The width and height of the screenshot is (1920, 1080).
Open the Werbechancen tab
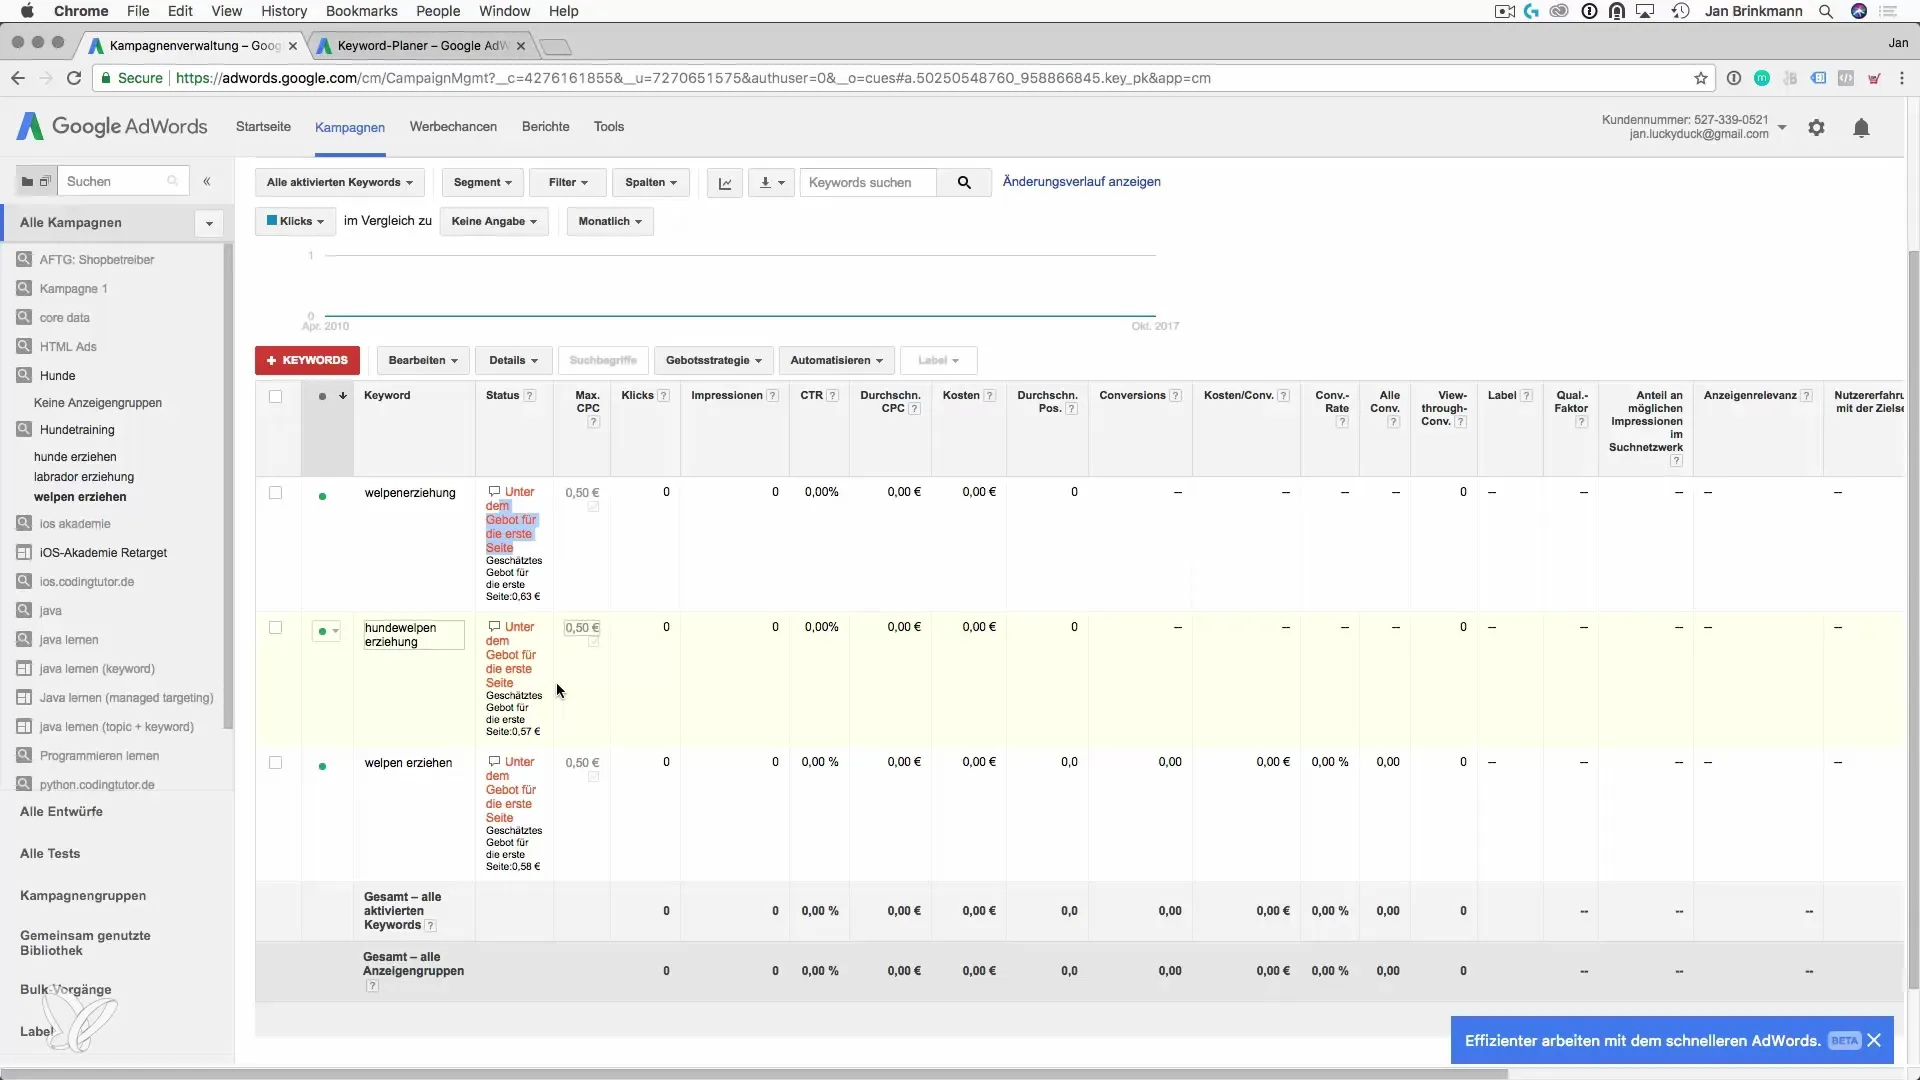click(x=453, y=126)
